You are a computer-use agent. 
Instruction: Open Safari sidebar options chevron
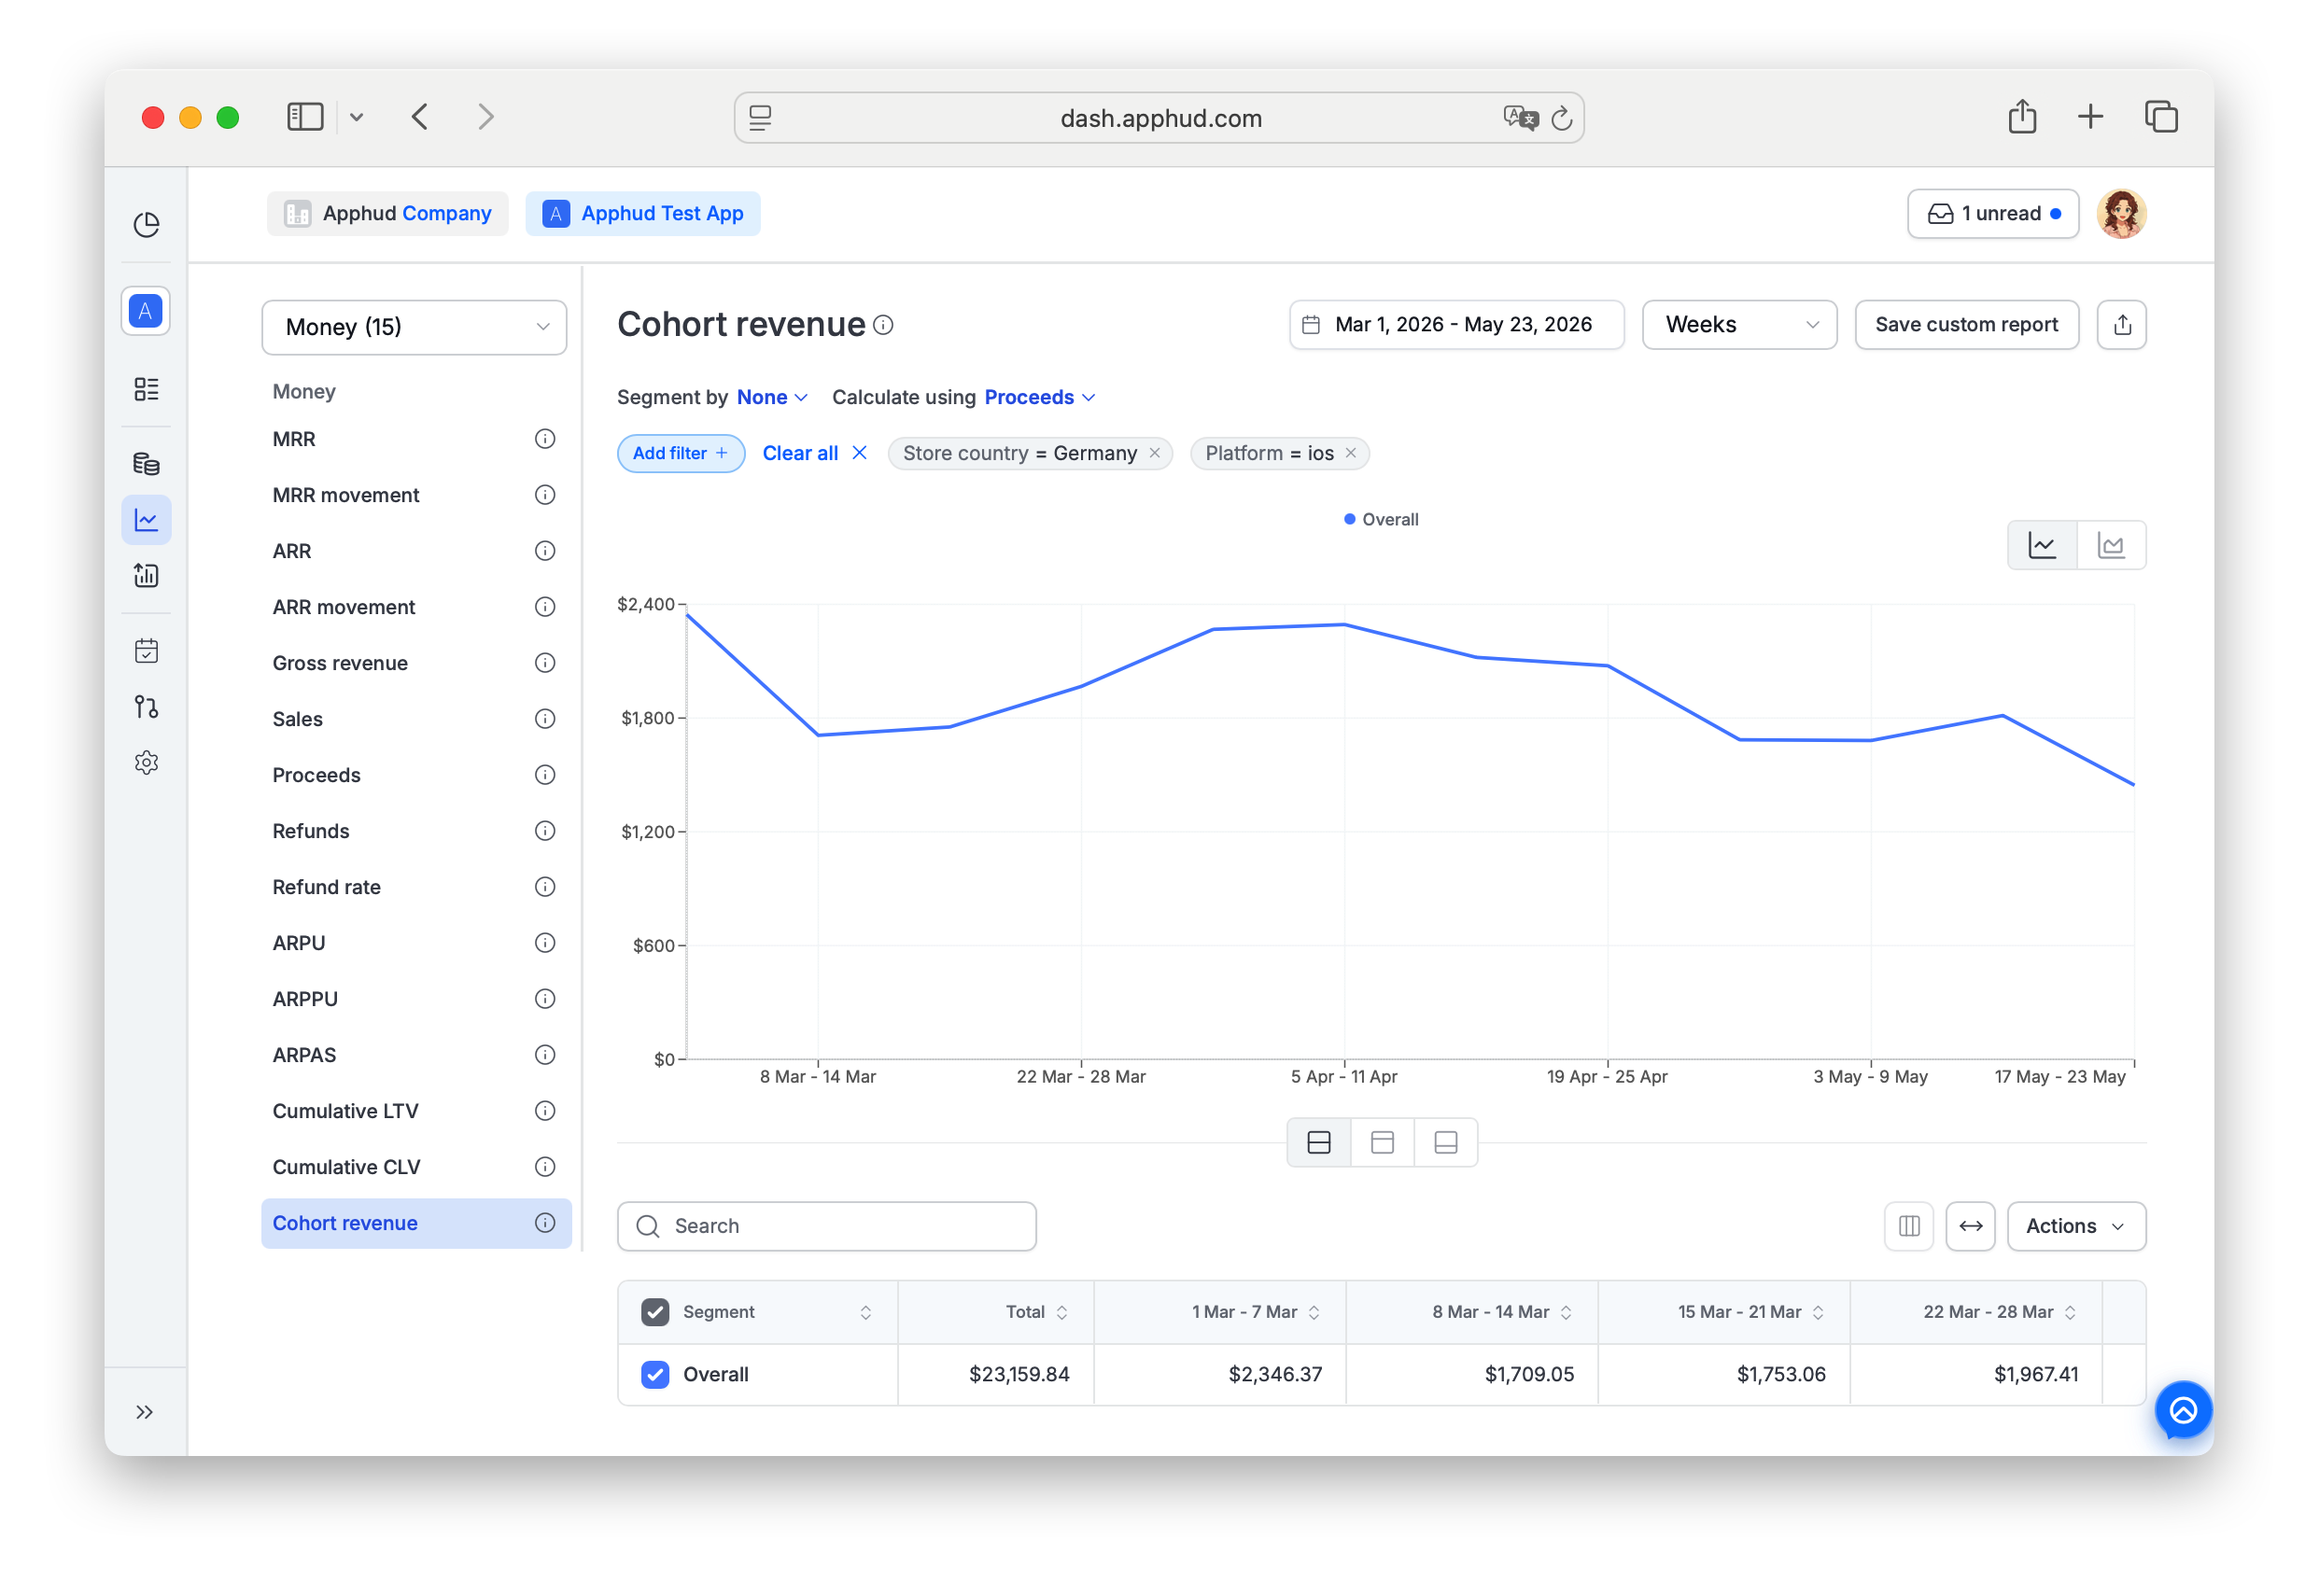tap(357, 118)
